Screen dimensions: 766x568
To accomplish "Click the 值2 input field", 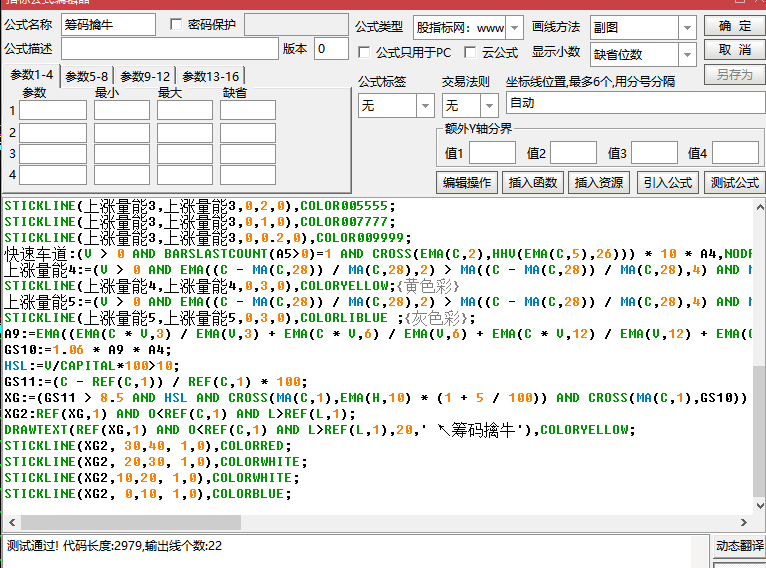I will pyautogui.click(x=574, y=153).
